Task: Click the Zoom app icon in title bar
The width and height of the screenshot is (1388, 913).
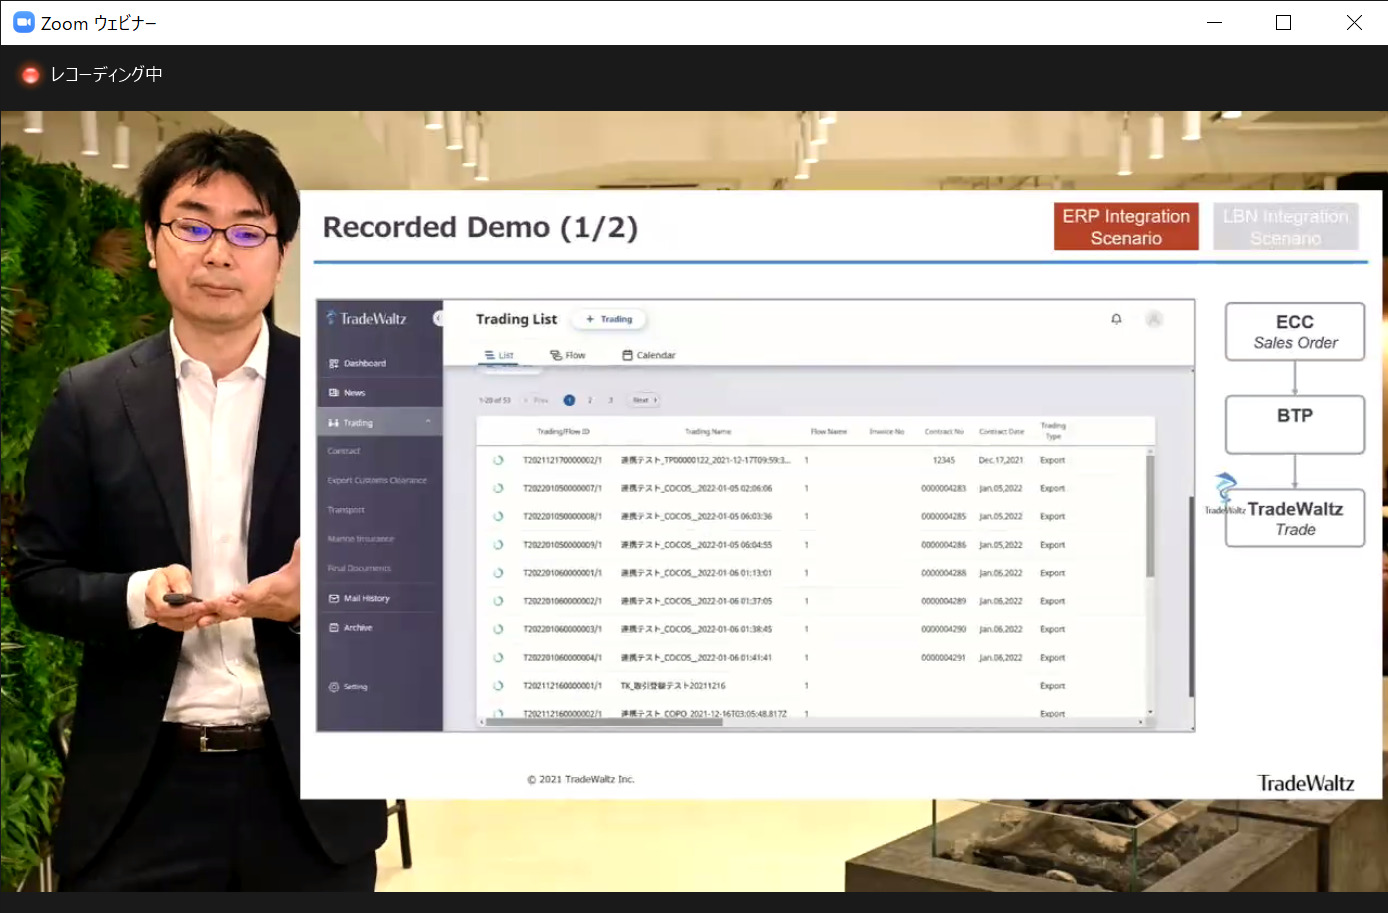Action: tap(23, 22)
